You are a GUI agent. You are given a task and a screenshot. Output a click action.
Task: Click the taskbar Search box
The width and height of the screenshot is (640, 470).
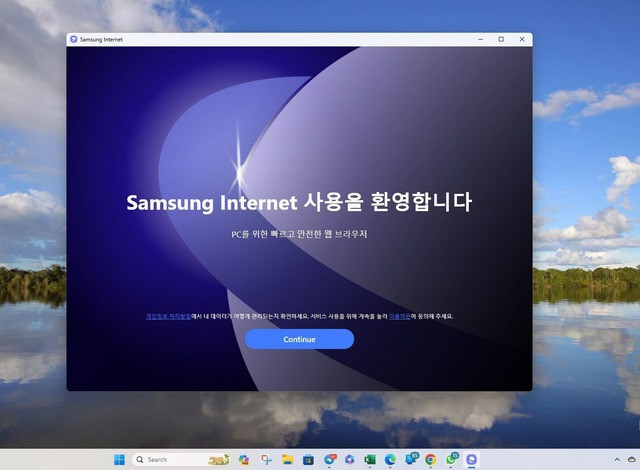(181, 460)
